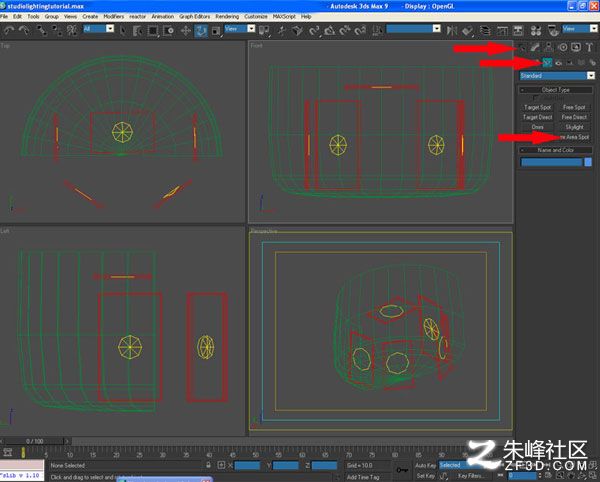Toggle the Keyboard Shortcut Override button

click(297, 30)
